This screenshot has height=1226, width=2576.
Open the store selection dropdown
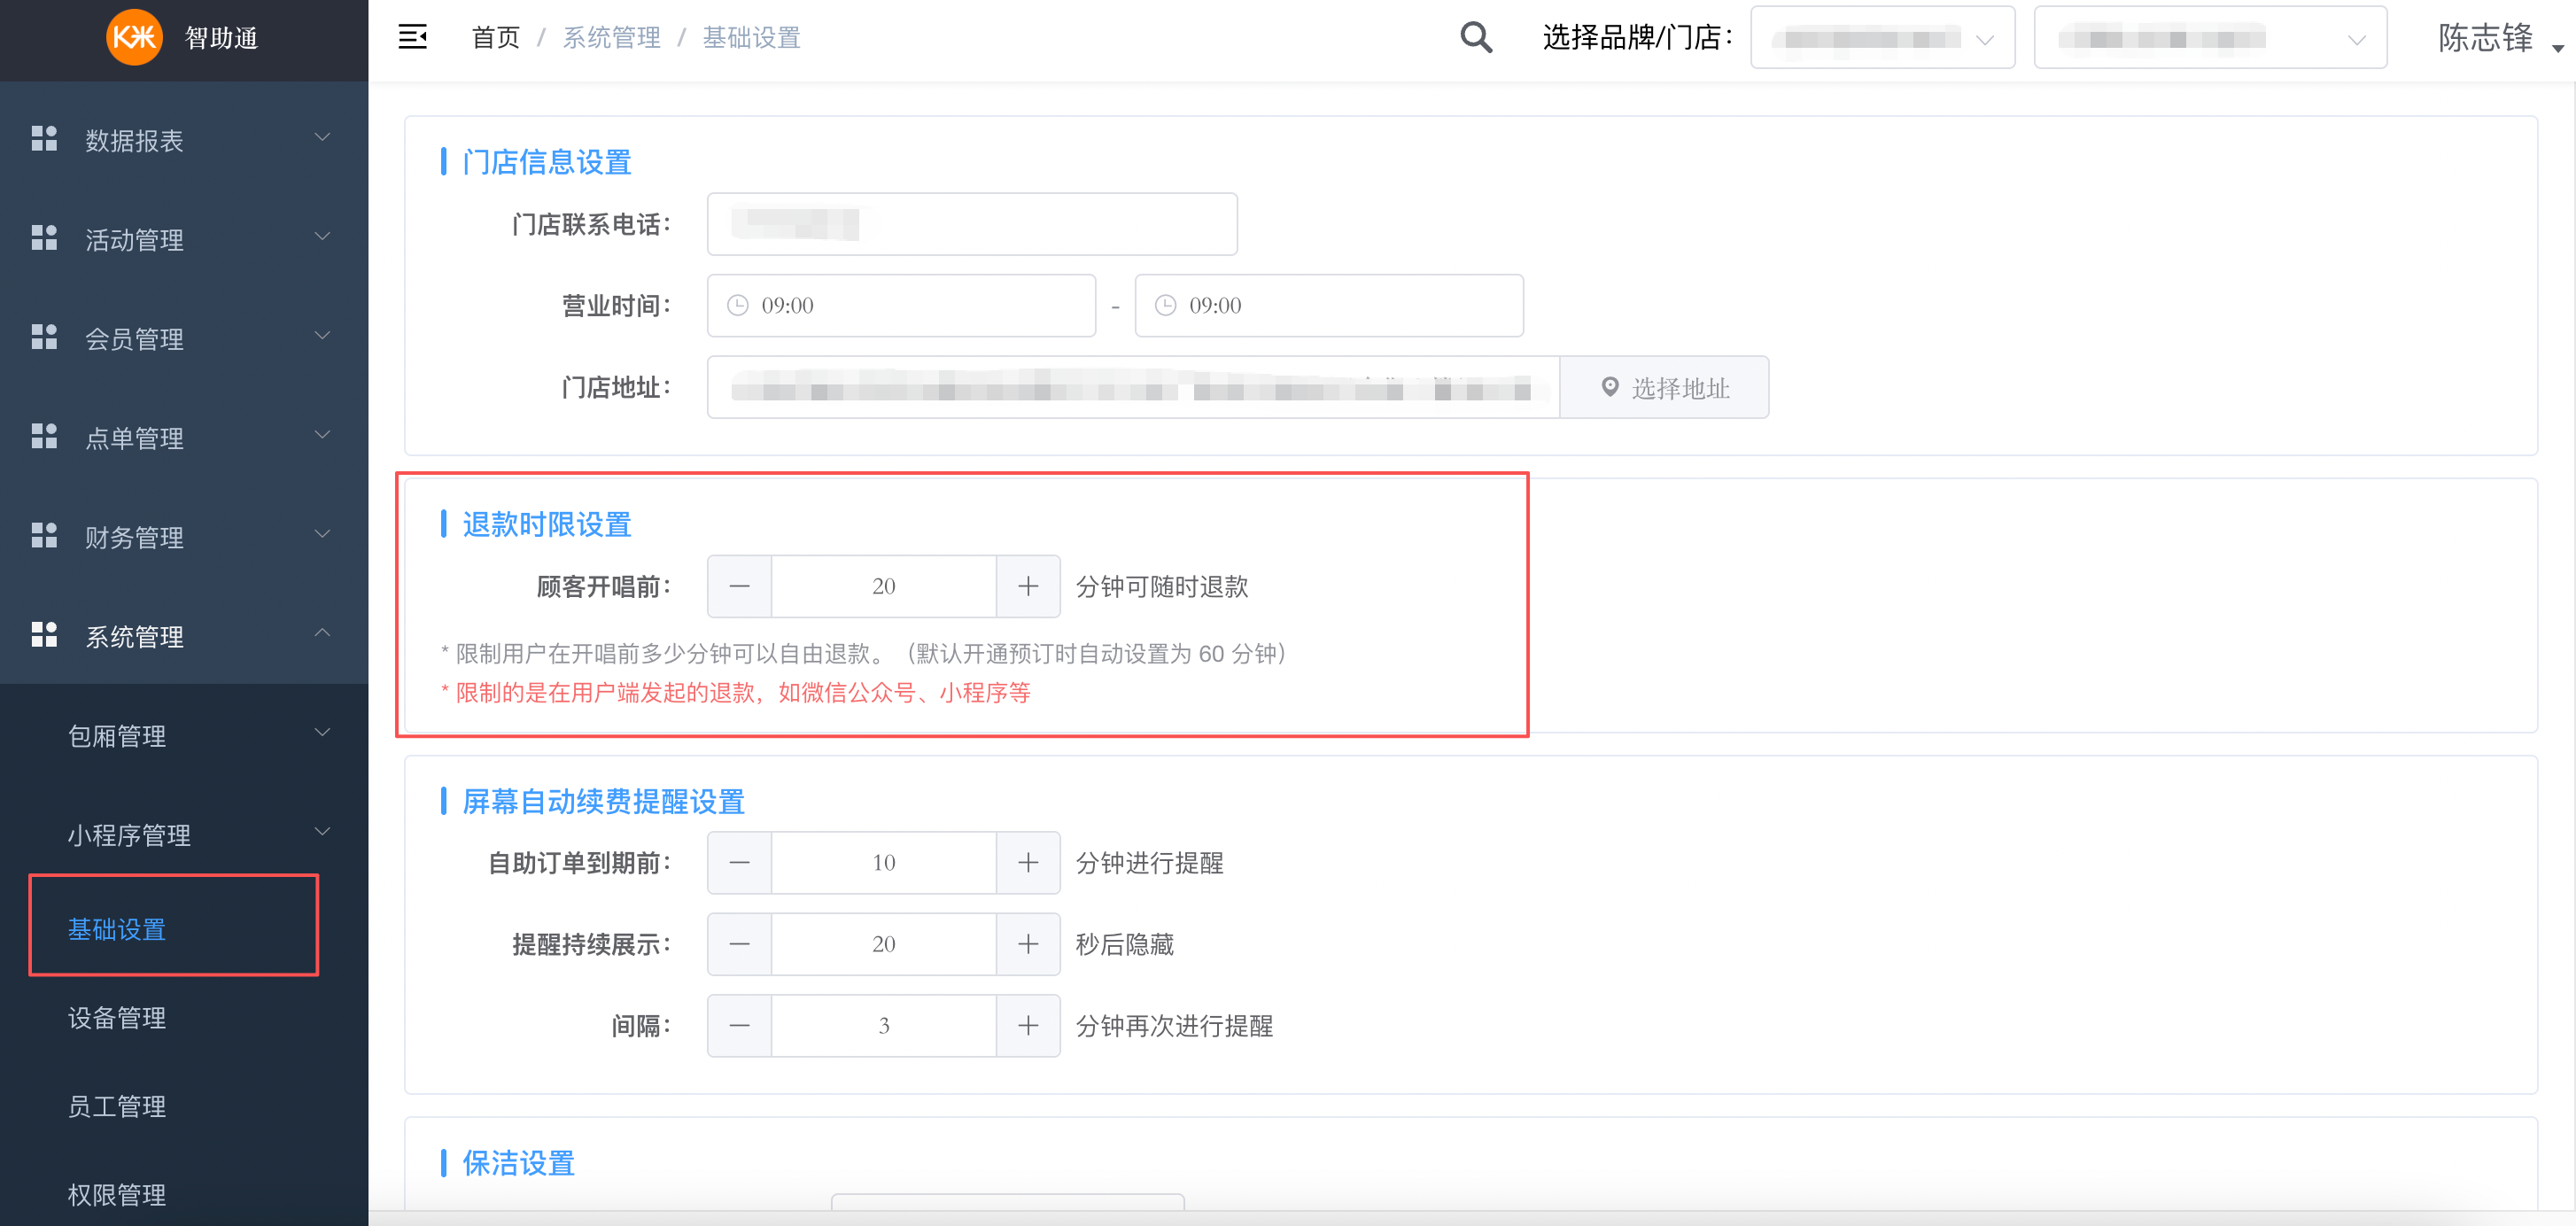[x=2210, y=37]
